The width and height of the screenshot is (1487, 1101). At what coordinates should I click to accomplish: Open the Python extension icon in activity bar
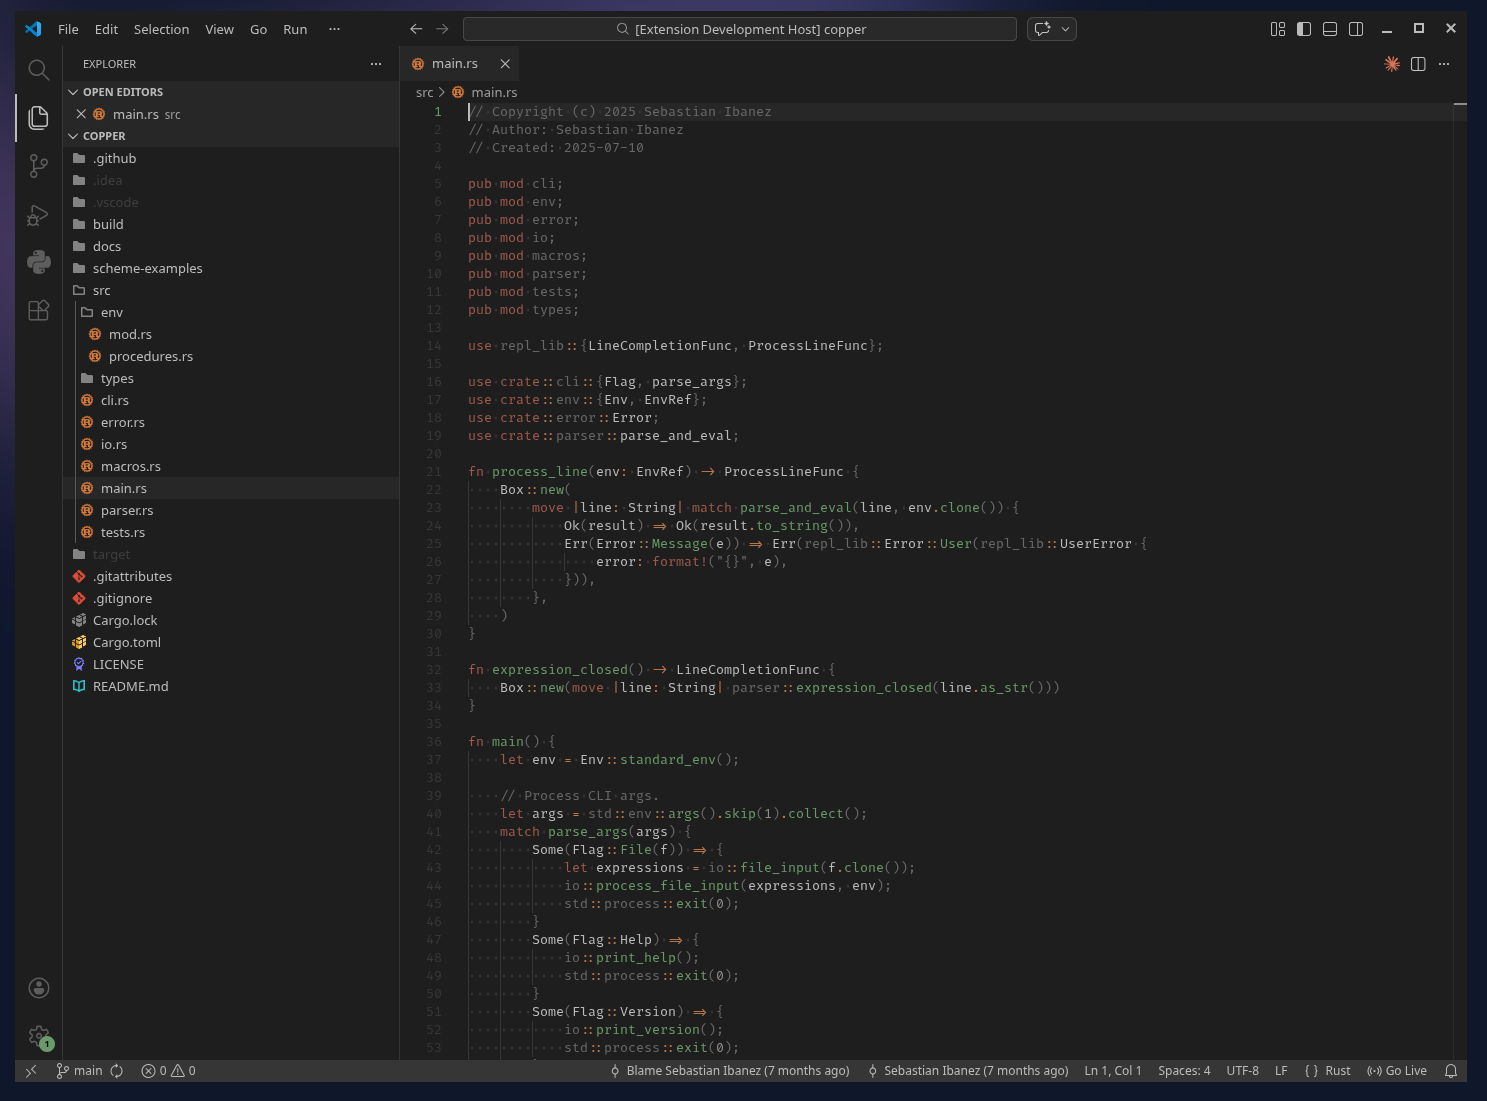point(38,262)
